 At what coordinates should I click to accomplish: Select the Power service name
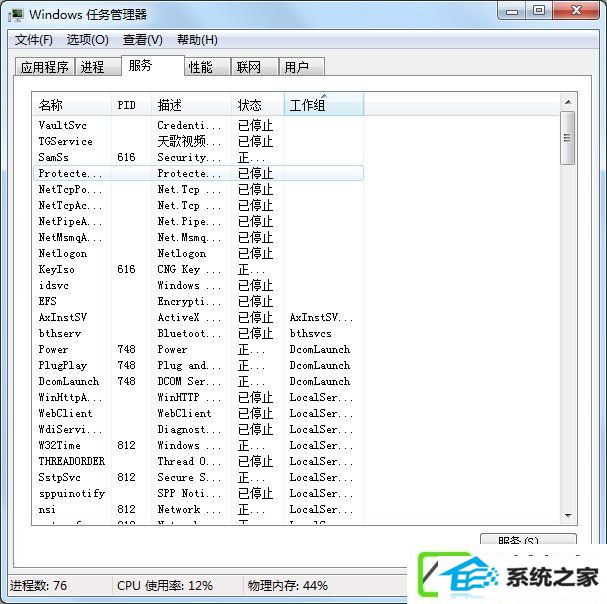(x=53, y=349)
